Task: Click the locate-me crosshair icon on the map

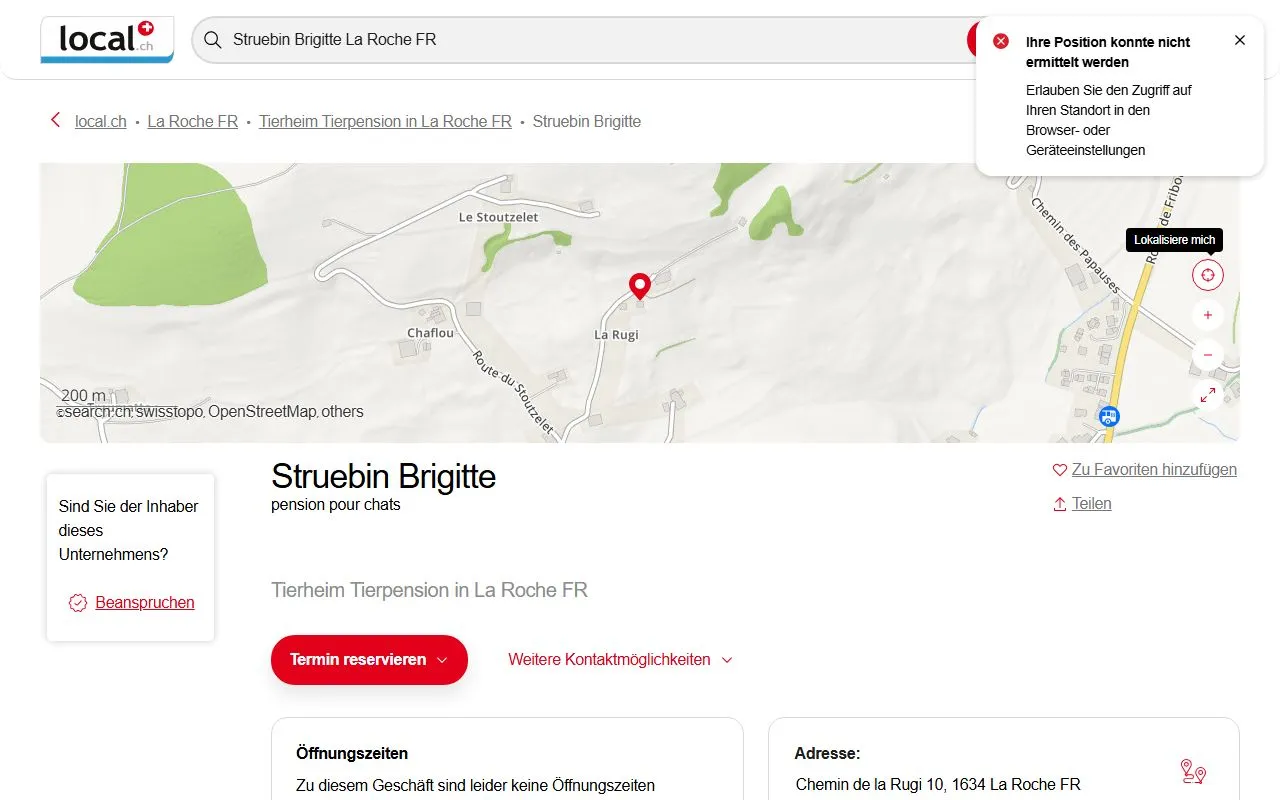Action: [1207, 274]
